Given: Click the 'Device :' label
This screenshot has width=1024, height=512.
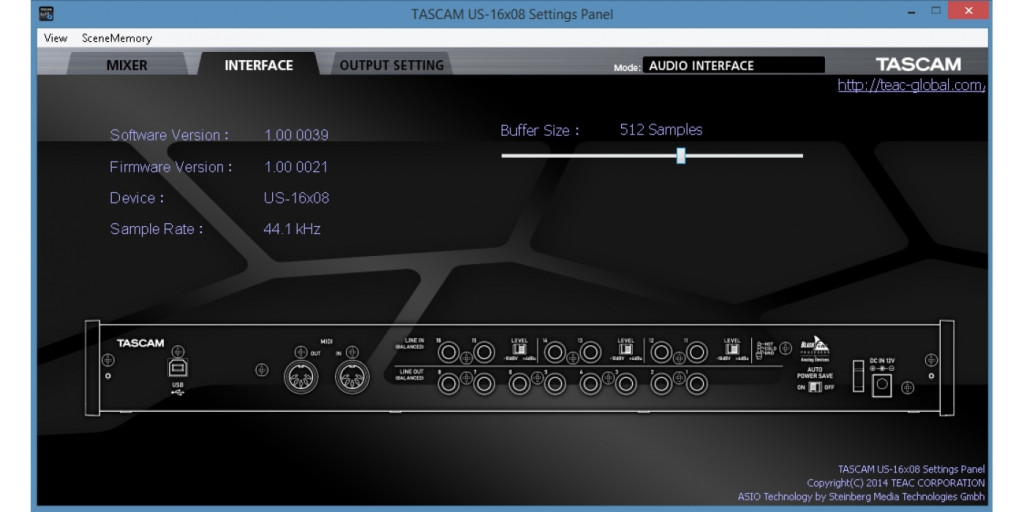Looking at the screenshot, I should coord(136,198).
